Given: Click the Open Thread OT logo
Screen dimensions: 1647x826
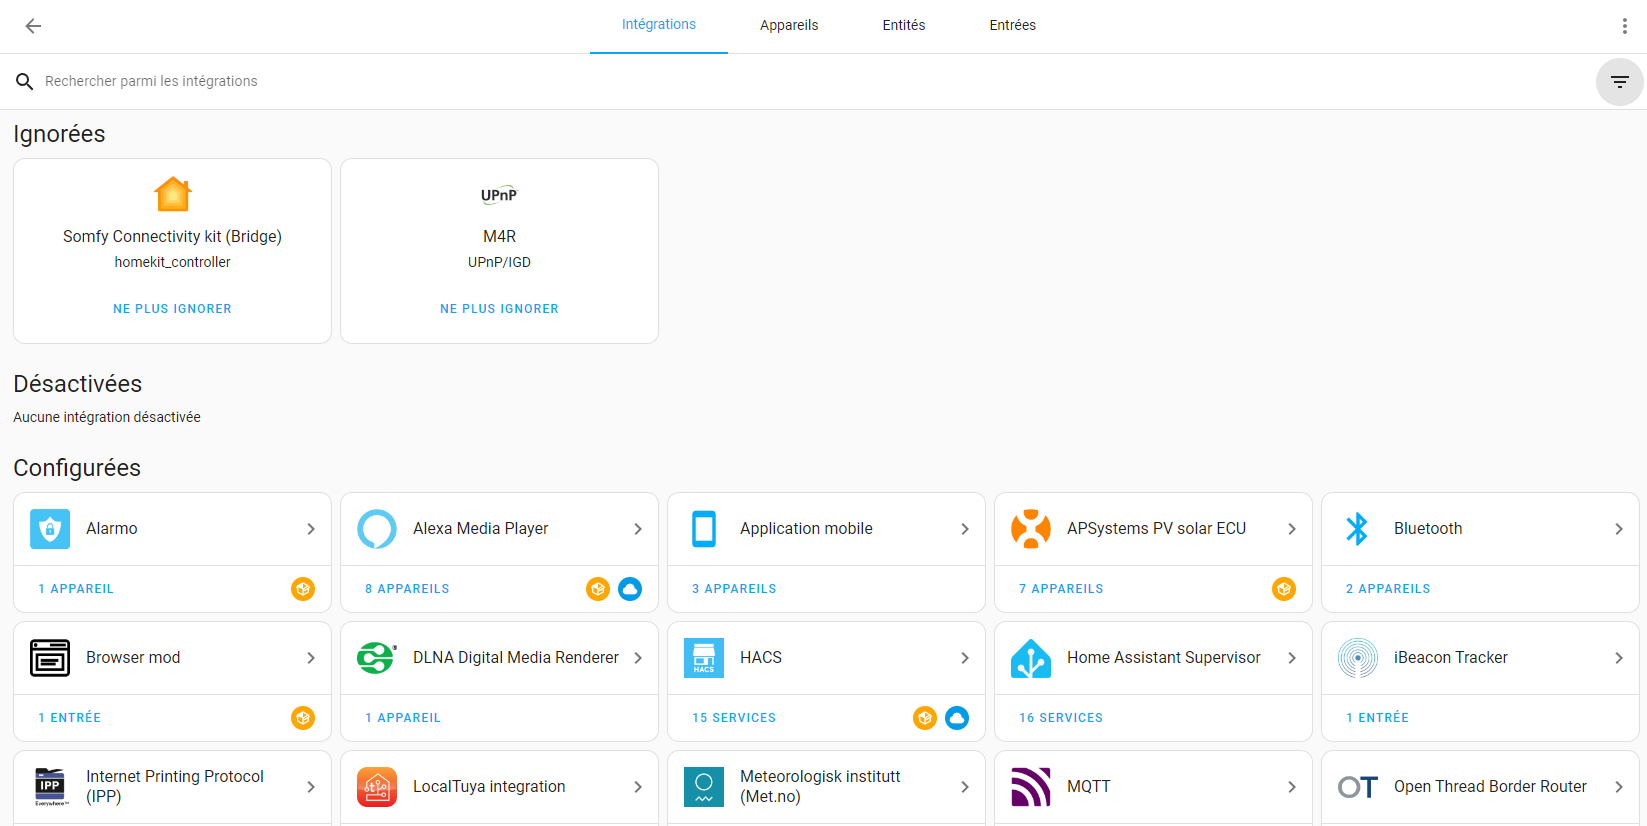Looking at the screenshot, I should (1358, 787).
